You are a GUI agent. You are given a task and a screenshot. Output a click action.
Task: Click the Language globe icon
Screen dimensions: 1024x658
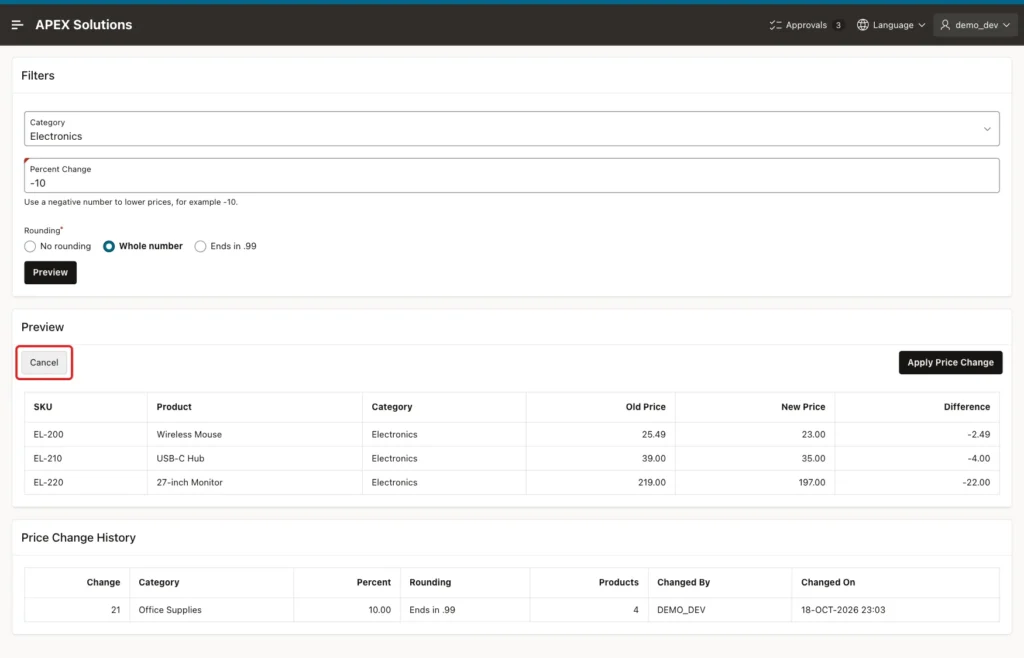863,25
